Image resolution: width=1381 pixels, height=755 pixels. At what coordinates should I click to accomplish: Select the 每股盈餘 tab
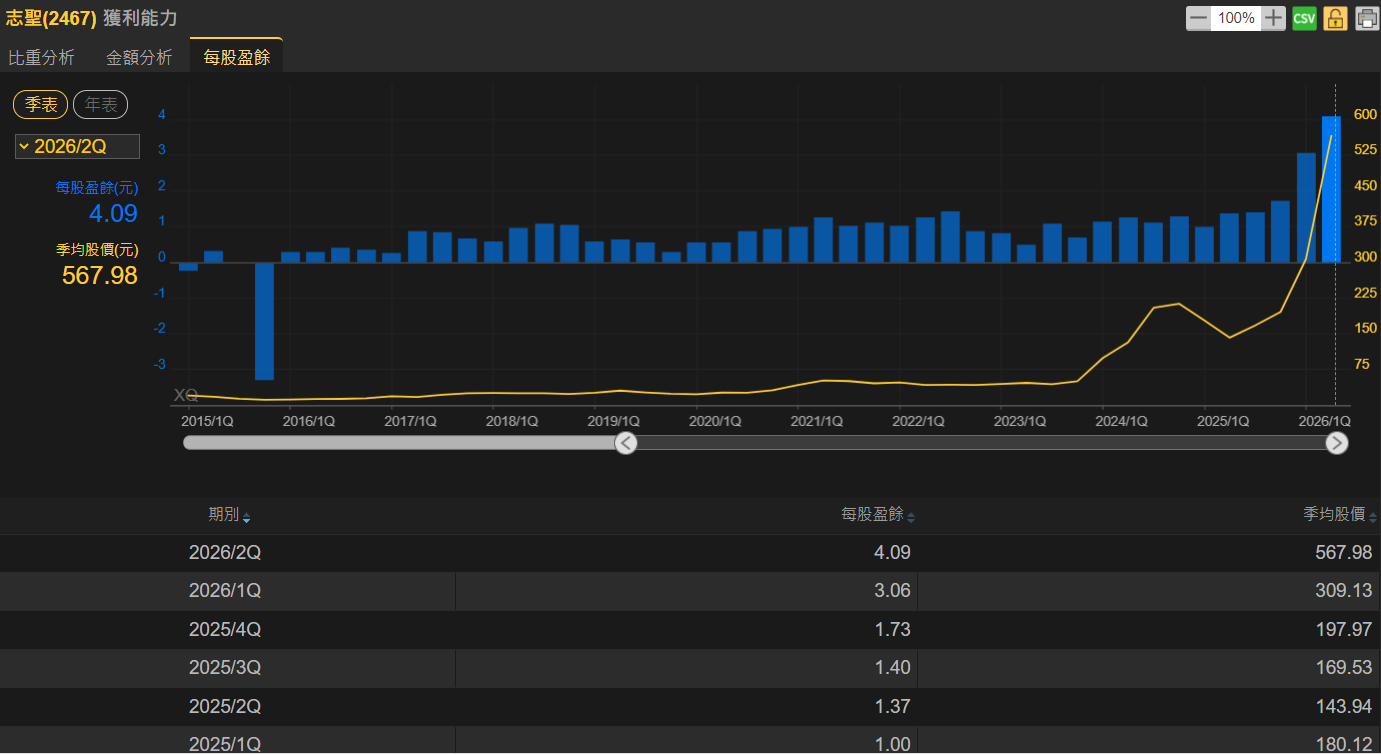237,56
